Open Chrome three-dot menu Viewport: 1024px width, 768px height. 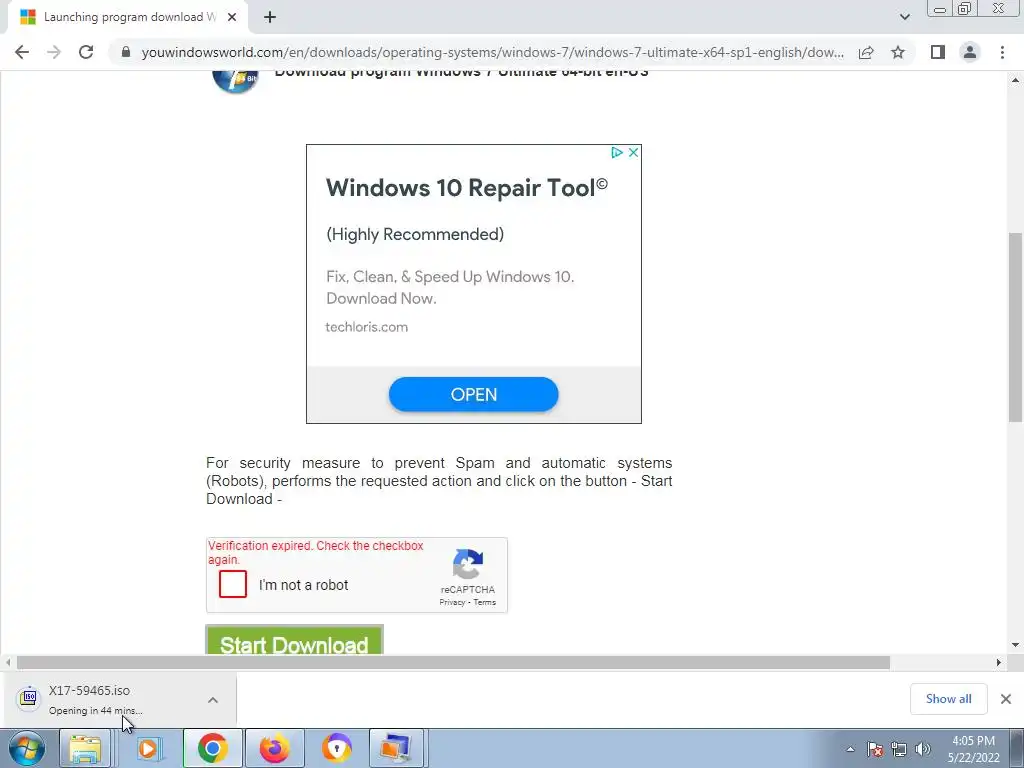pos(1002,52)
